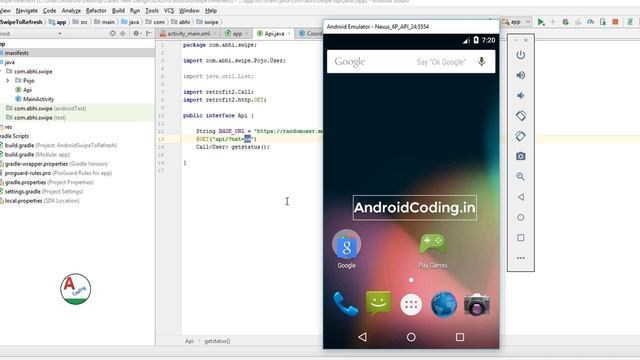Open the Build menu
Viewport: 640px width, 360px height.
pyautogui.click(x=118, y=11)
